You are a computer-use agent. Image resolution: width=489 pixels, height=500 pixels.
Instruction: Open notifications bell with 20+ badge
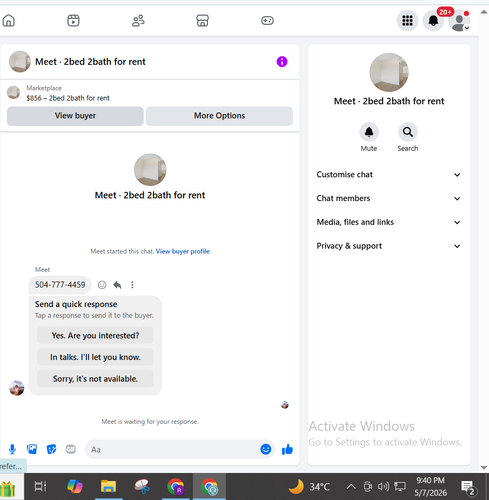(x=433, y=21)
